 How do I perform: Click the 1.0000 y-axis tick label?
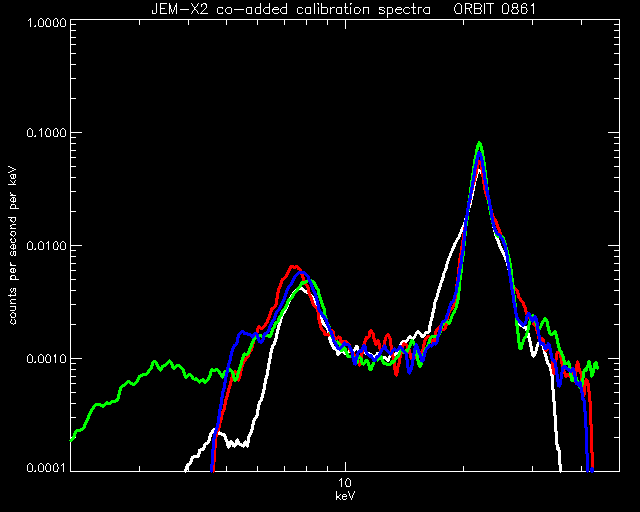coord(46,22)
